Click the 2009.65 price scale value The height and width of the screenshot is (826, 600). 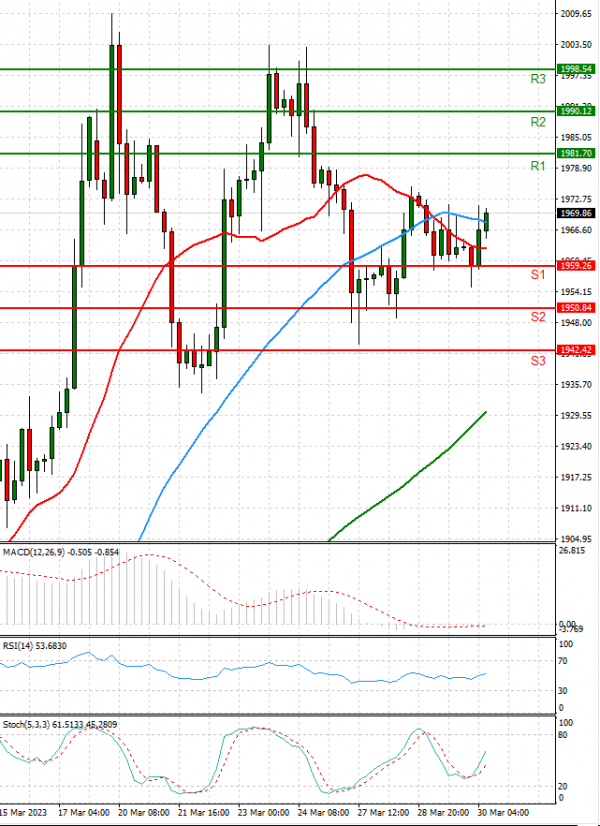(x=576, y=14)
